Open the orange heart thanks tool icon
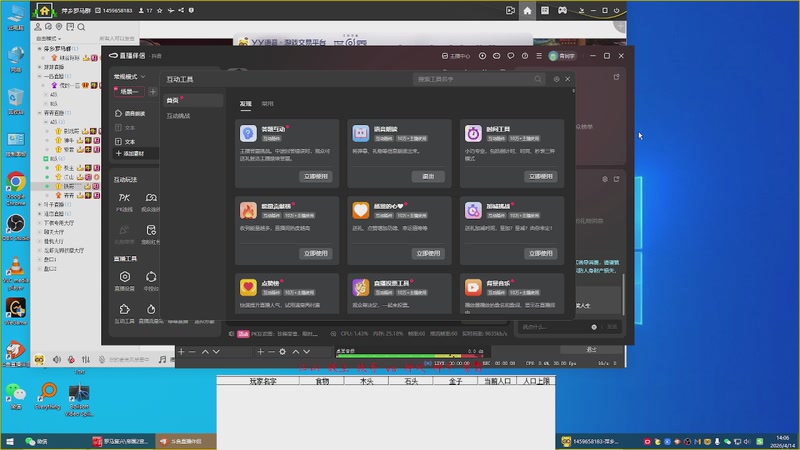800x450 pixels. (x=360, y=210)
